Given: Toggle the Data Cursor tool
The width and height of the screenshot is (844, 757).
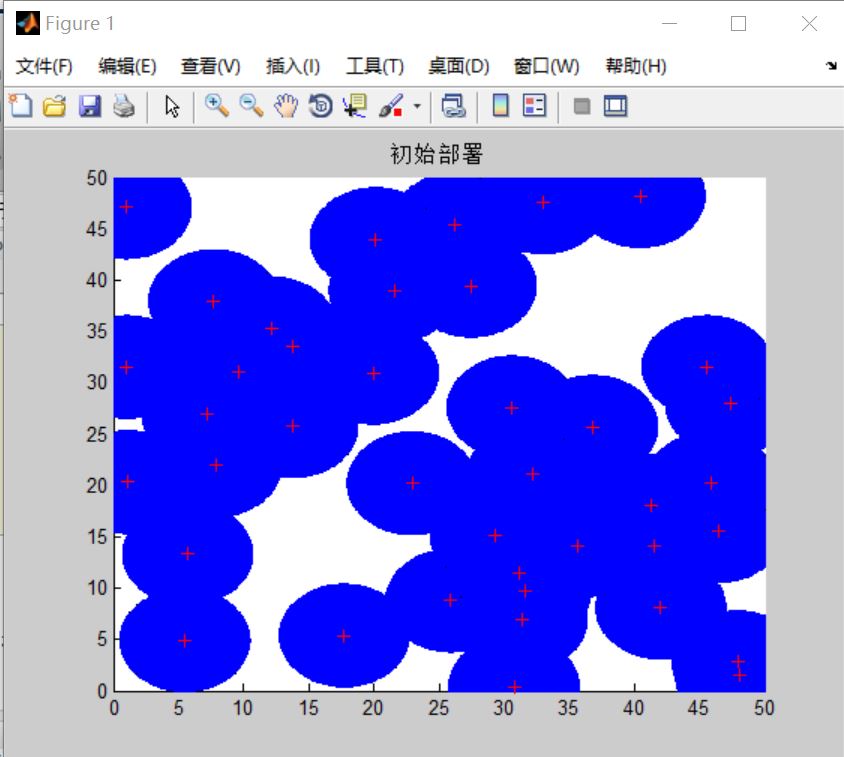Looking at the screenshot, I should coord(355,106).
